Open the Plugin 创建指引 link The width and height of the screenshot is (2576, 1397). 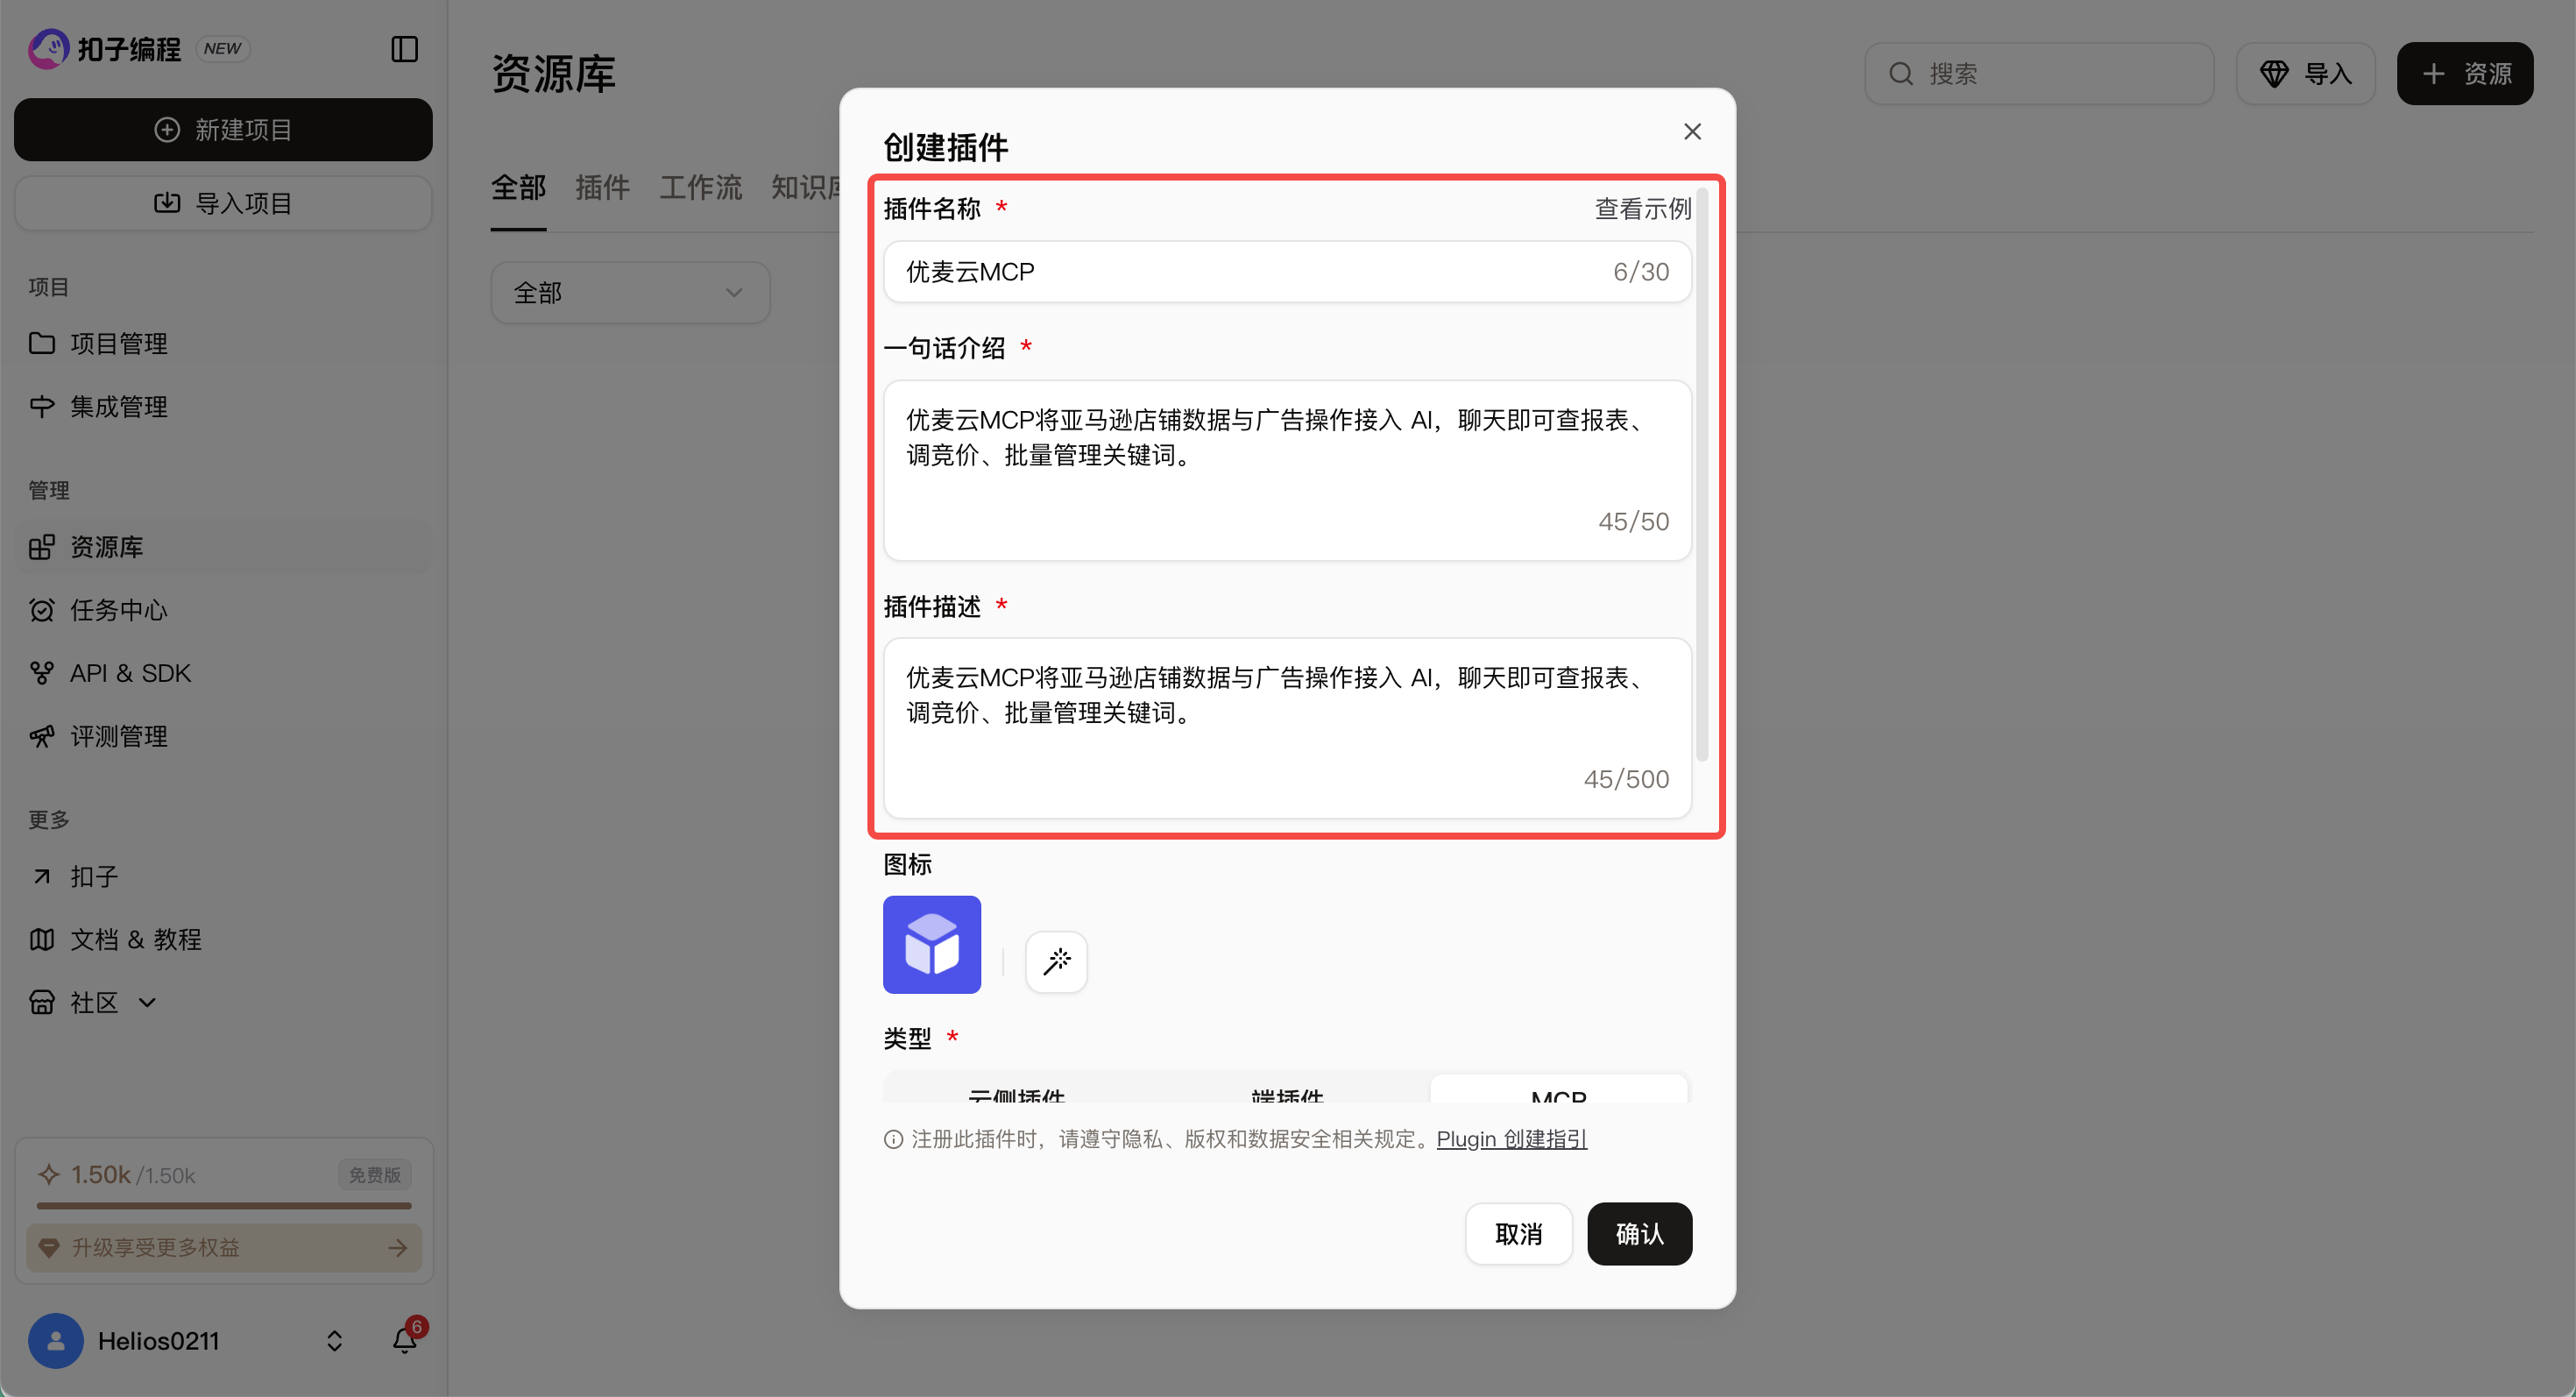[1512, 1139]
